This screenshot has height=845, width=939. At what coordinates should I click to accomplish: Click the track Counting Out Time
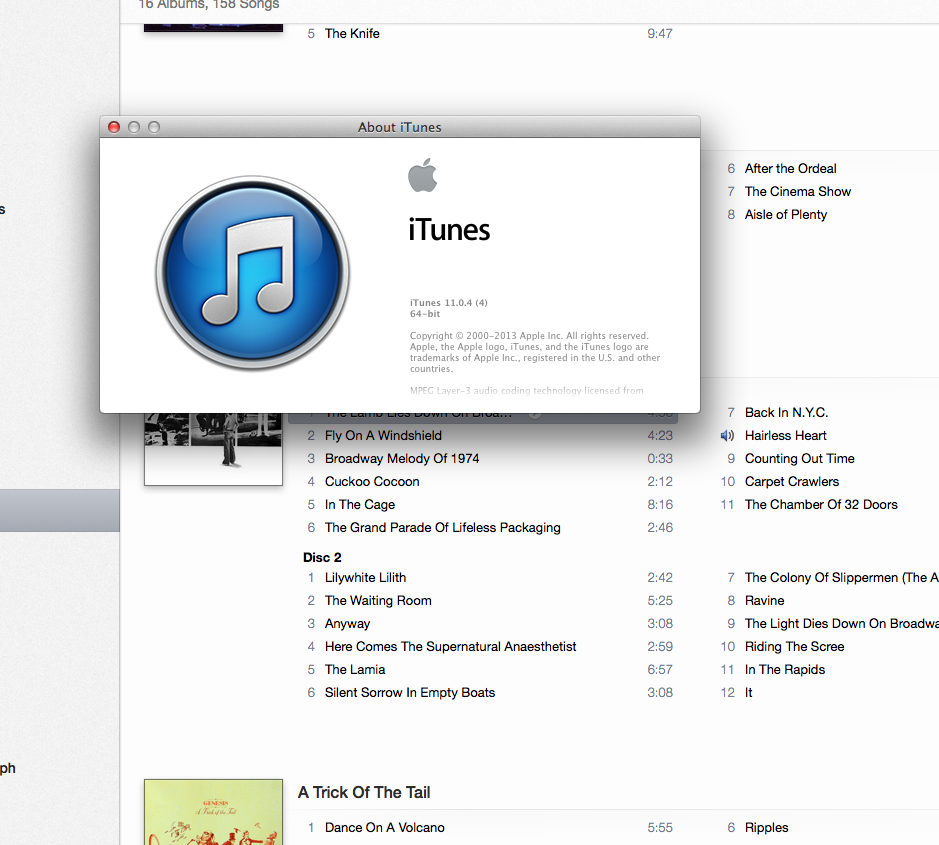pyautogui.click(x=799, y=458)
